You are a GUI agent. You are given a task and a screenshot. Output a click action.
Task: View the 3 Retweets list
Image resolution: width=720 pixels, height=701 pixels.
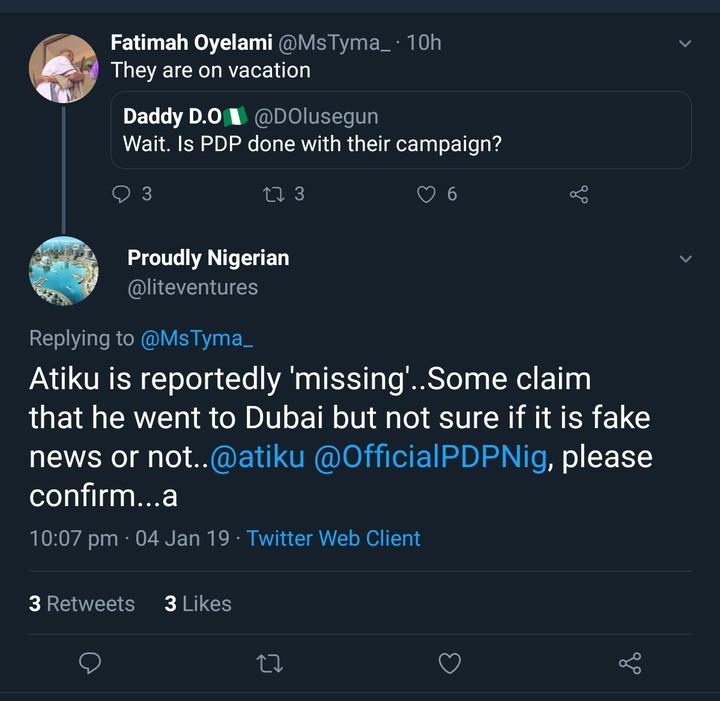point(82,604)
